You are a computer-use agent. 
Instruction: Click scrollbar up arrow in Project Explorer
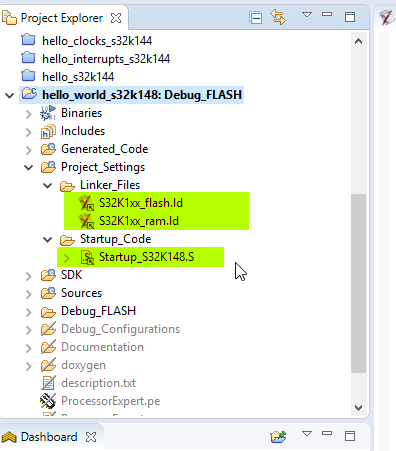pos(358,41)
